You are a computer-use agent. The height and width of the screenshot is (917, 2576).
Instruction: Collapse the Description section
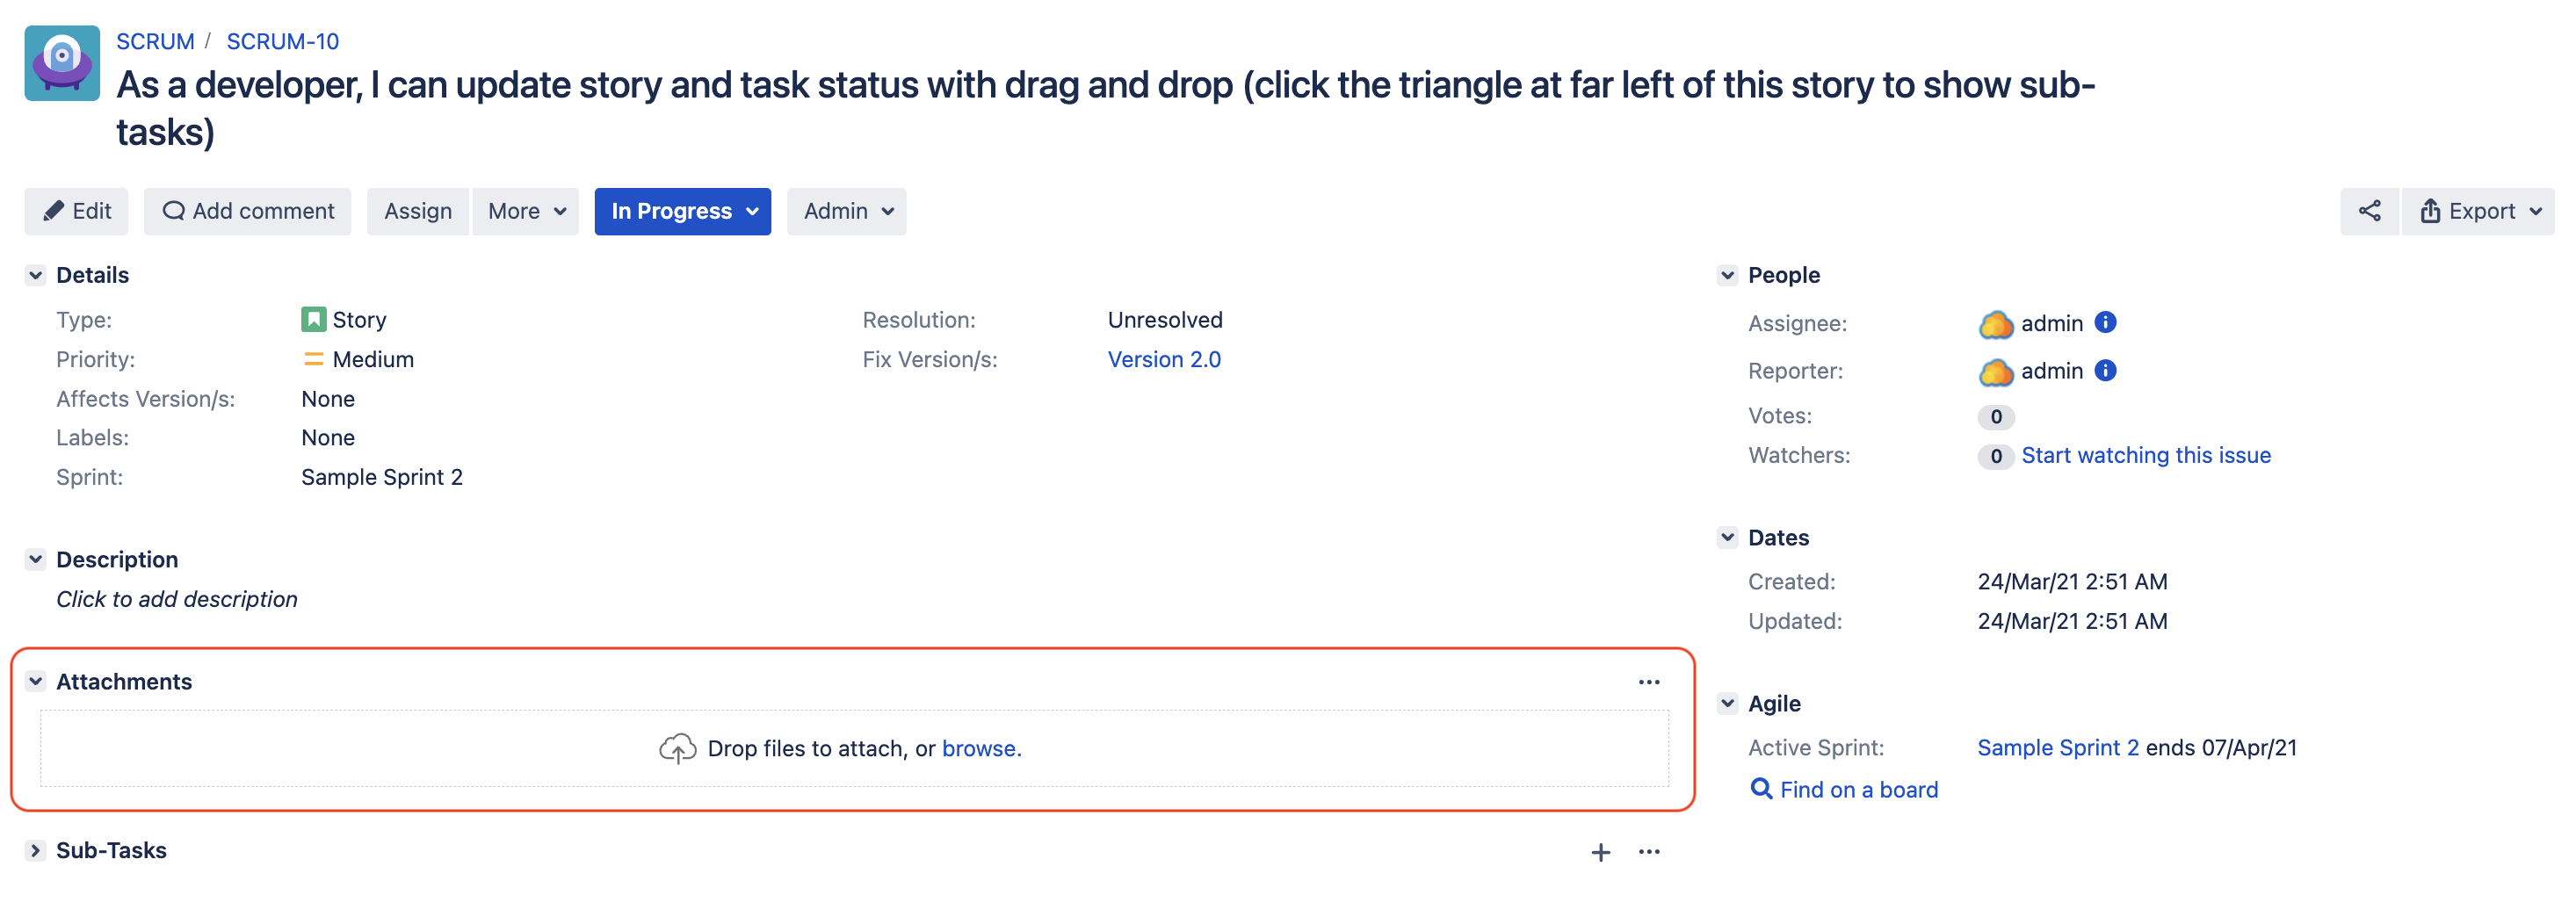(x=36, y=559)
